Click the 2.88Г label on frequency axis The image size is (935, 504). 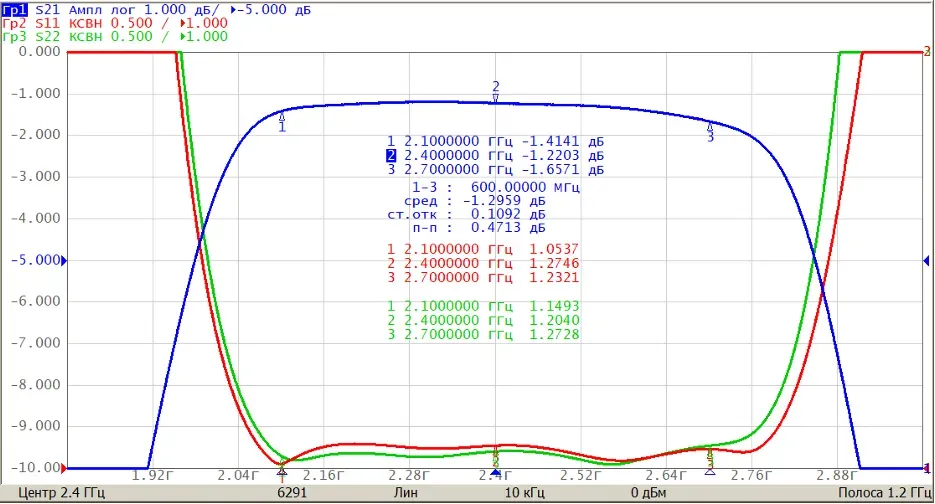click(837, 475)
